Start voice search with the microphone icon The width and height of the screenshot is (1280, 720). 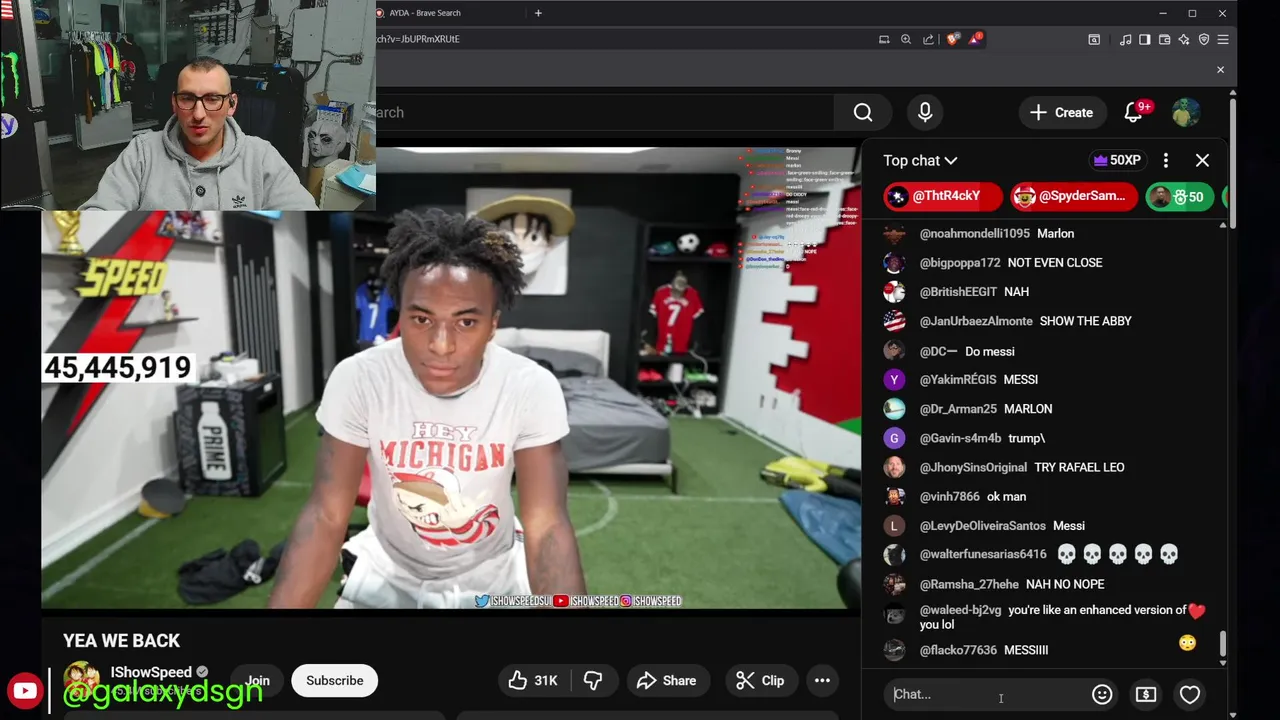click(925, 113)
